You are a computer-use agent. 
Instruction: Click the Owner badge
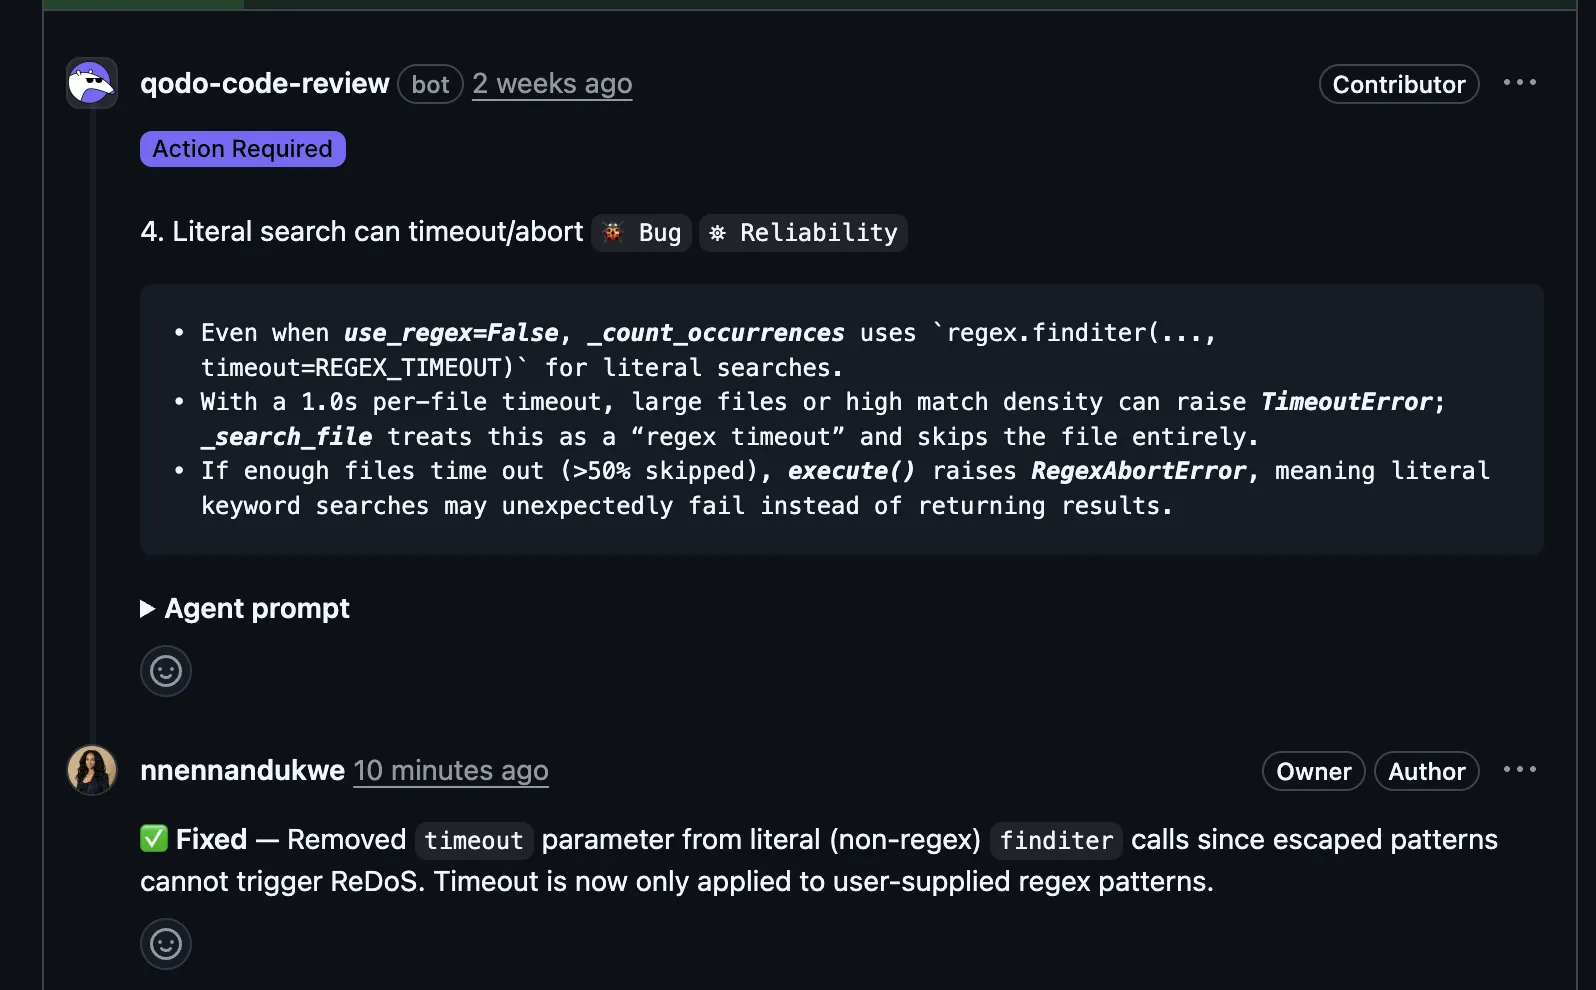point(1313,771)
